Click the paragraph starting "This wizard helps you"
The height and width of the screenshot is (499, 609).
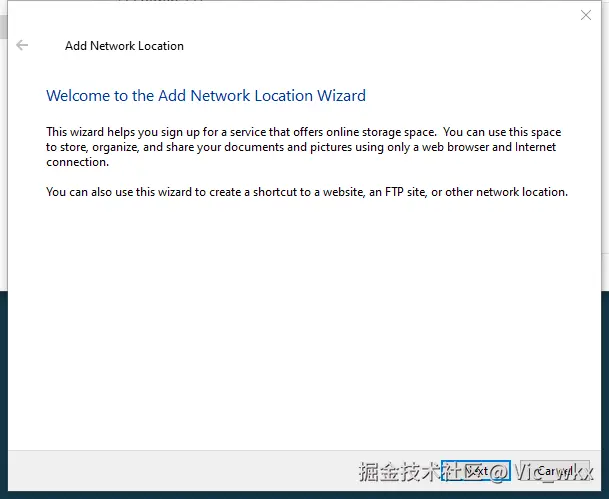coord(302,147)
